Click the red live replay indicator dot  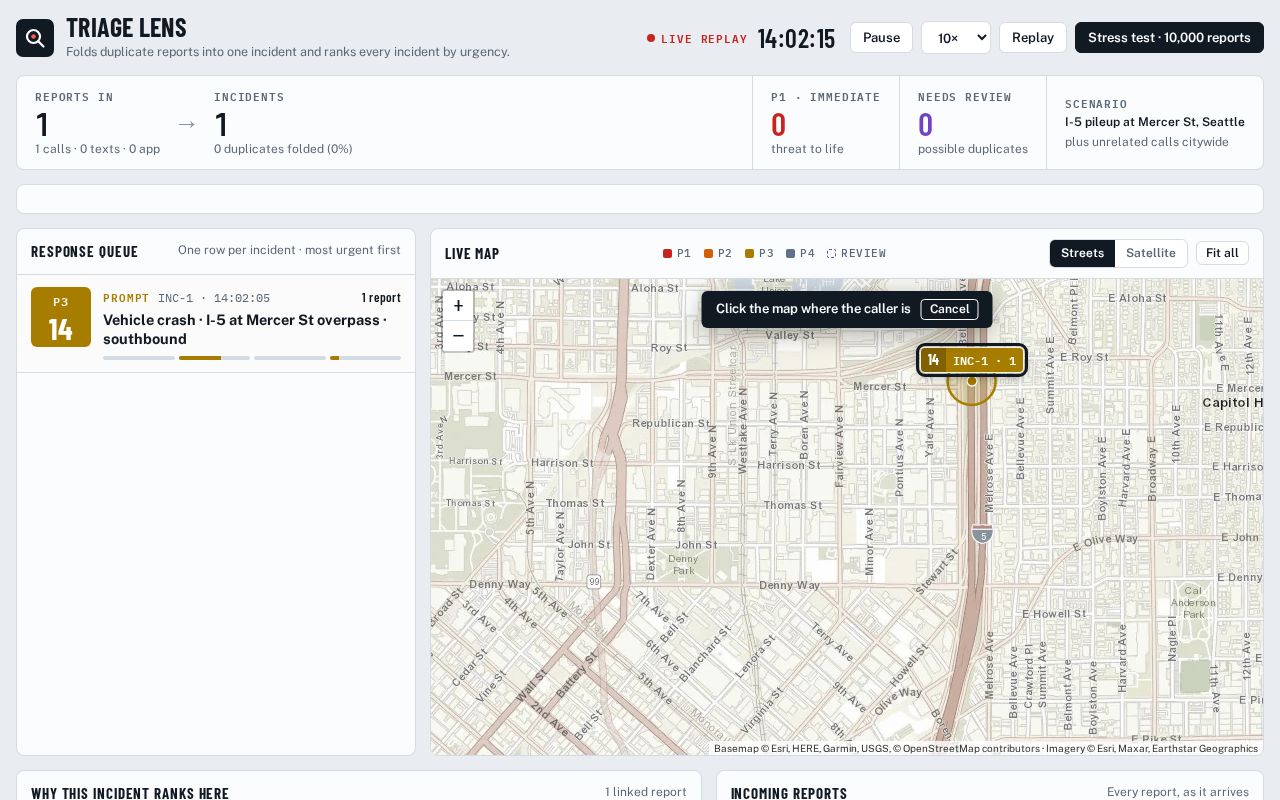651,38
